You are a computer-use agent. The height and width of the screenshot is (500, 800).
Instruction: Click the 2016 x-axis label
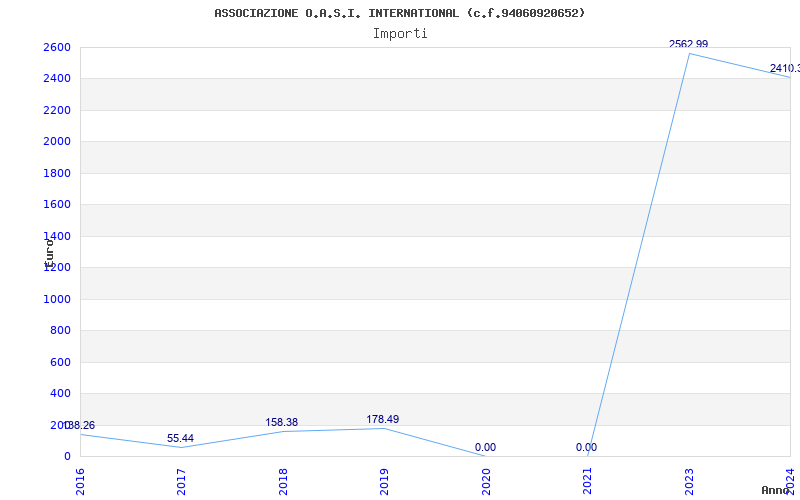pos(80,482)
